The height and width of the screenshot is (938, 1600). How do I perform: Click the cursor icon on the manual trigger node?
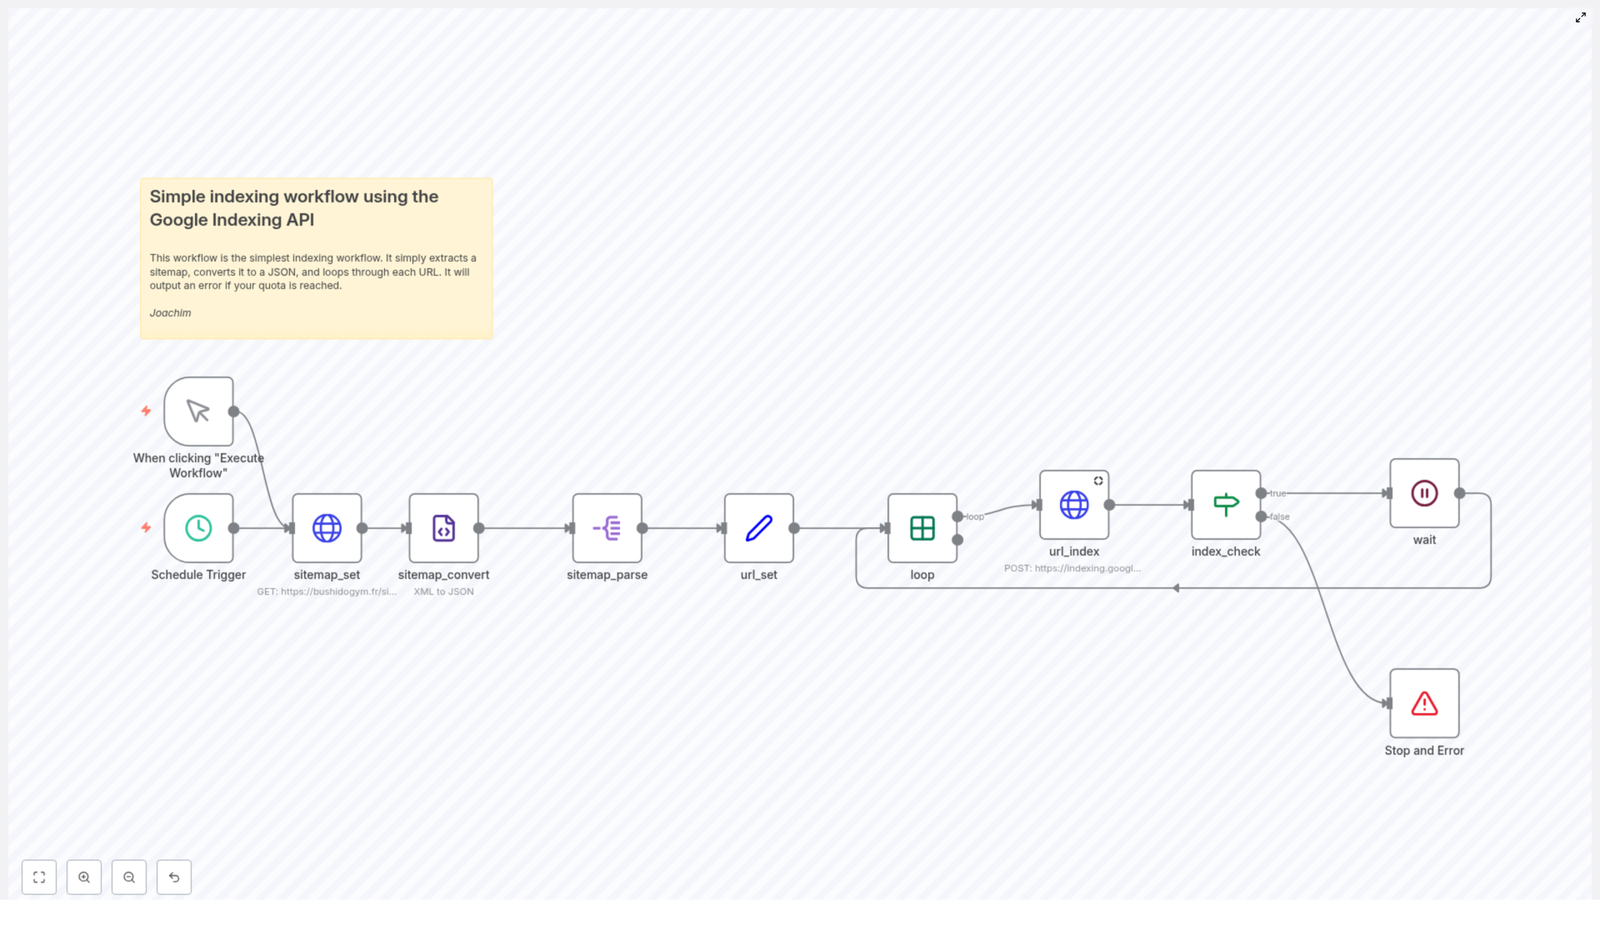tap(197, 411)
